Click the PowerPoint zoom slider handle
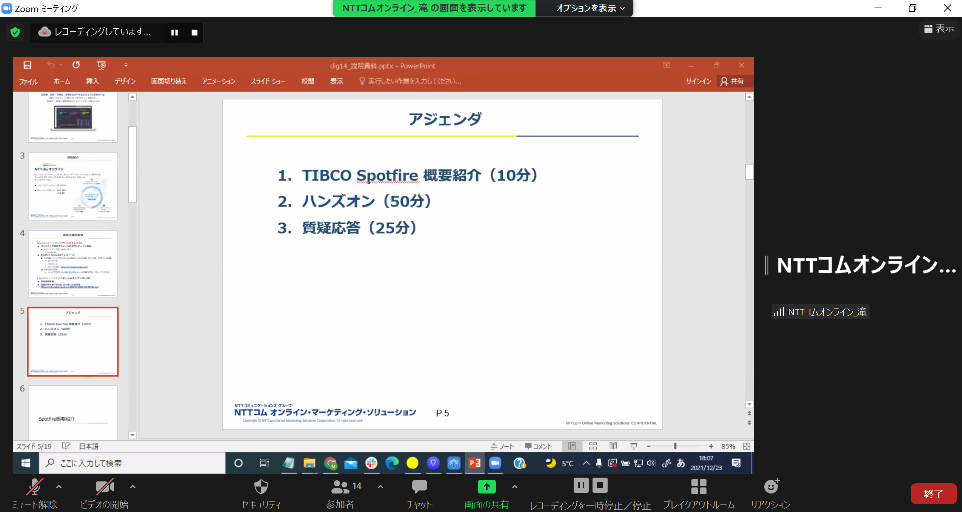The image size is (962, 512). (675, 446)
